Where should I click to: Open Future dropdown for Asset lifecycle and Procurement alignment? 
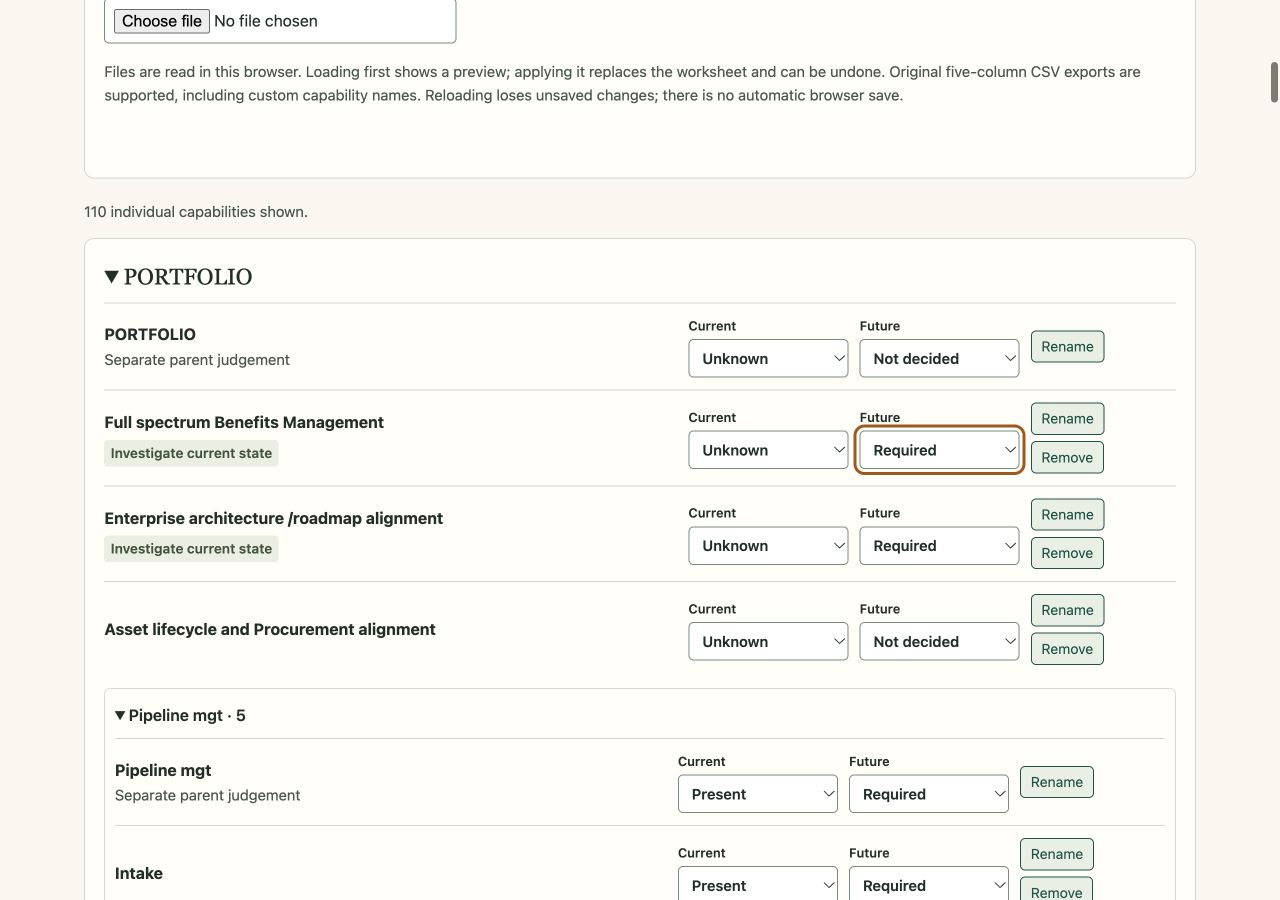coord(939,642)
